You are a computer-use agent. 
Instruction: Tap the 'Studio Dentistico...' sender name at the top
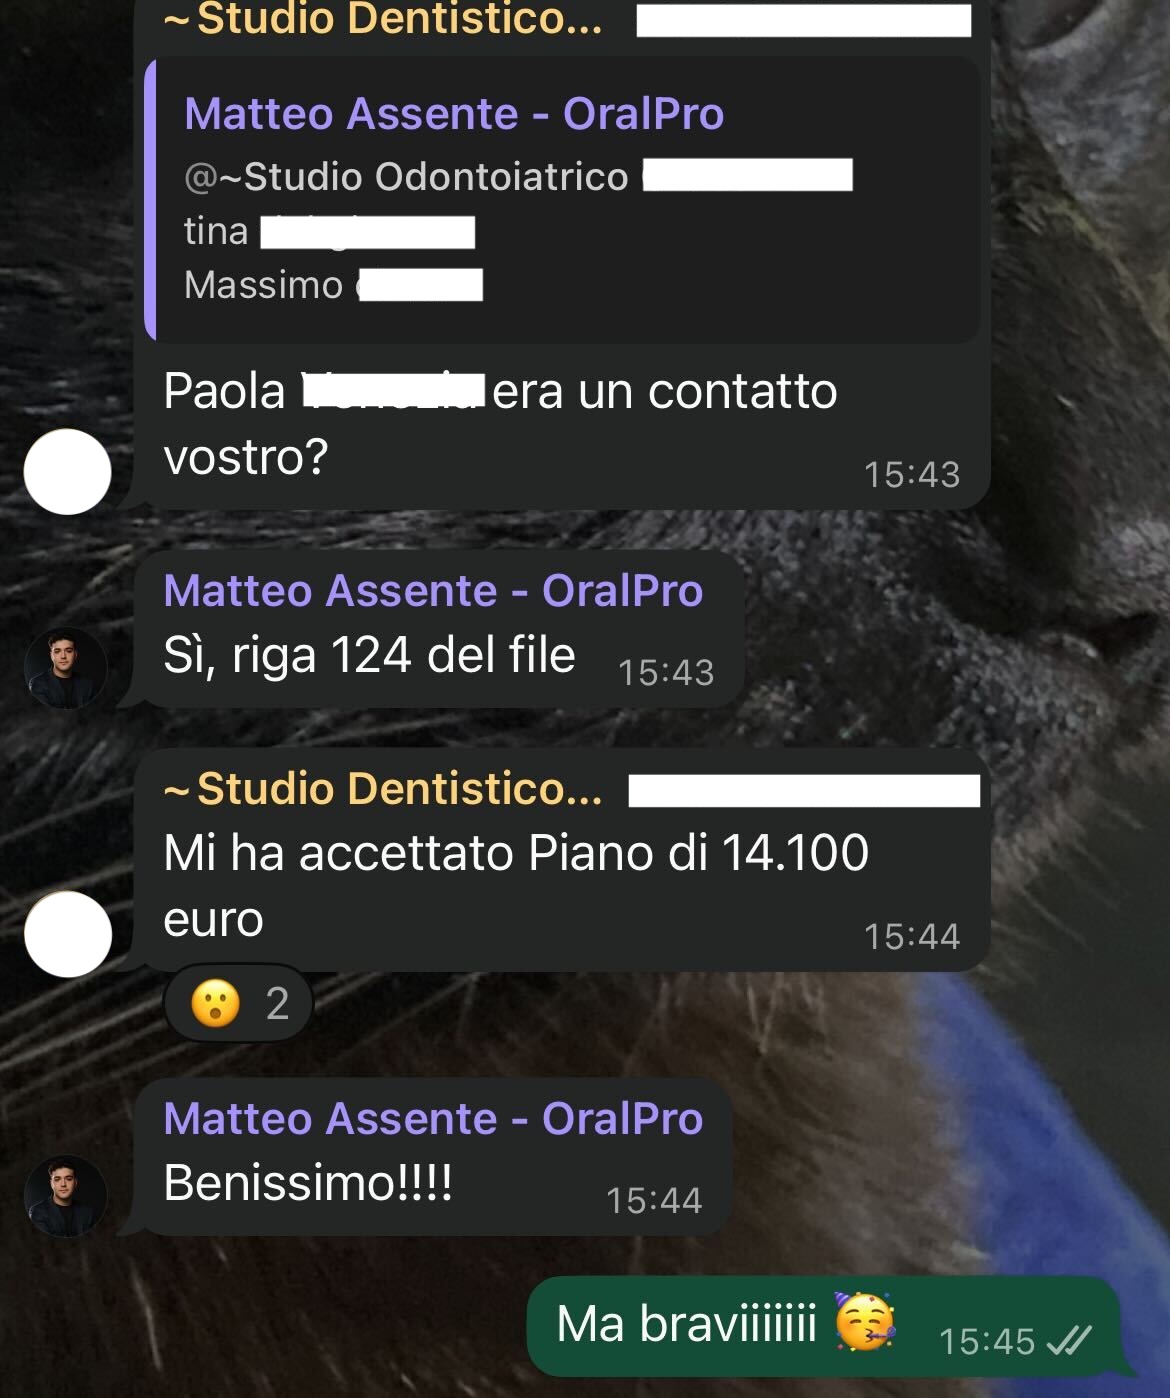(382, 19)
